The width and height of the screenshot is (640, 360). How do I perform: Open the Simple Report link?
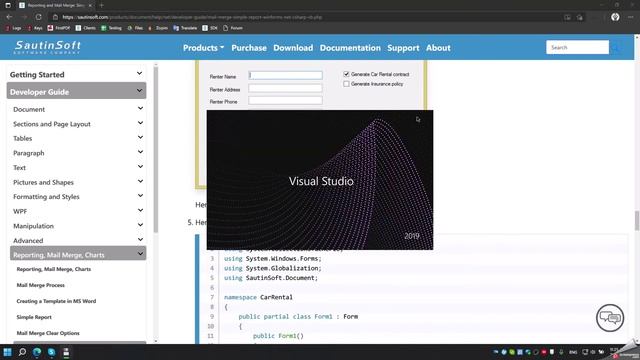[x=34, y=317]
